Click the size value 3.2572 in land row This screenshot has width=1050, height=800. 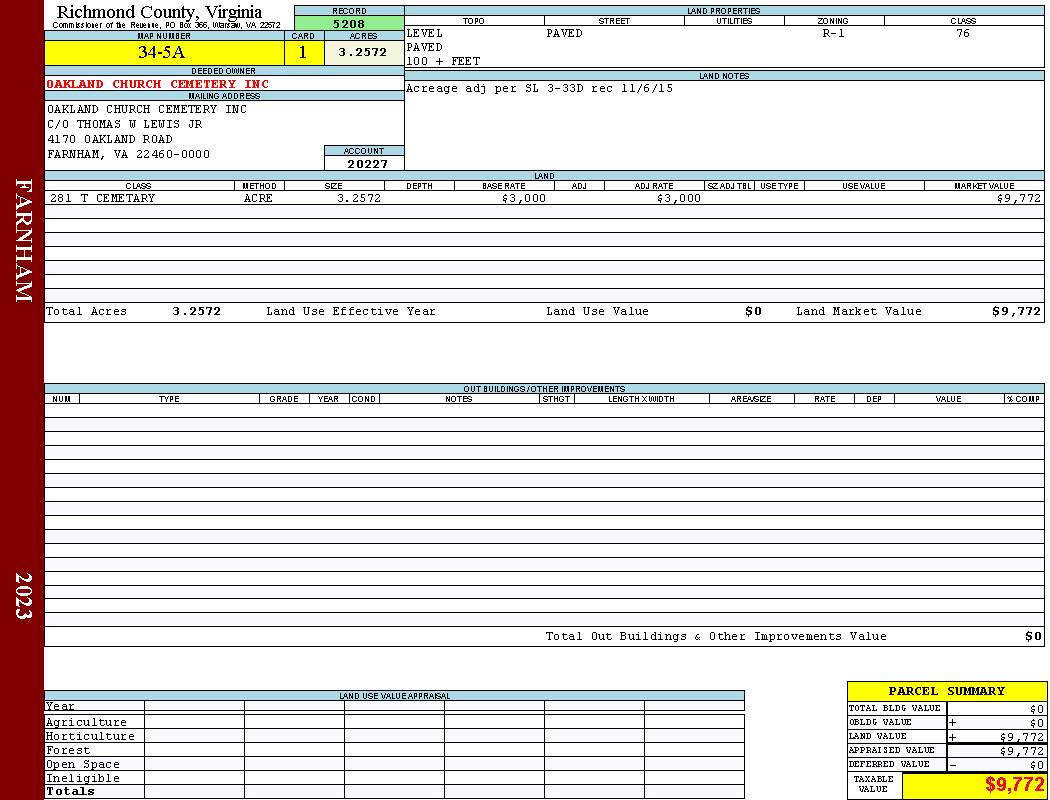tap(359, 198)
